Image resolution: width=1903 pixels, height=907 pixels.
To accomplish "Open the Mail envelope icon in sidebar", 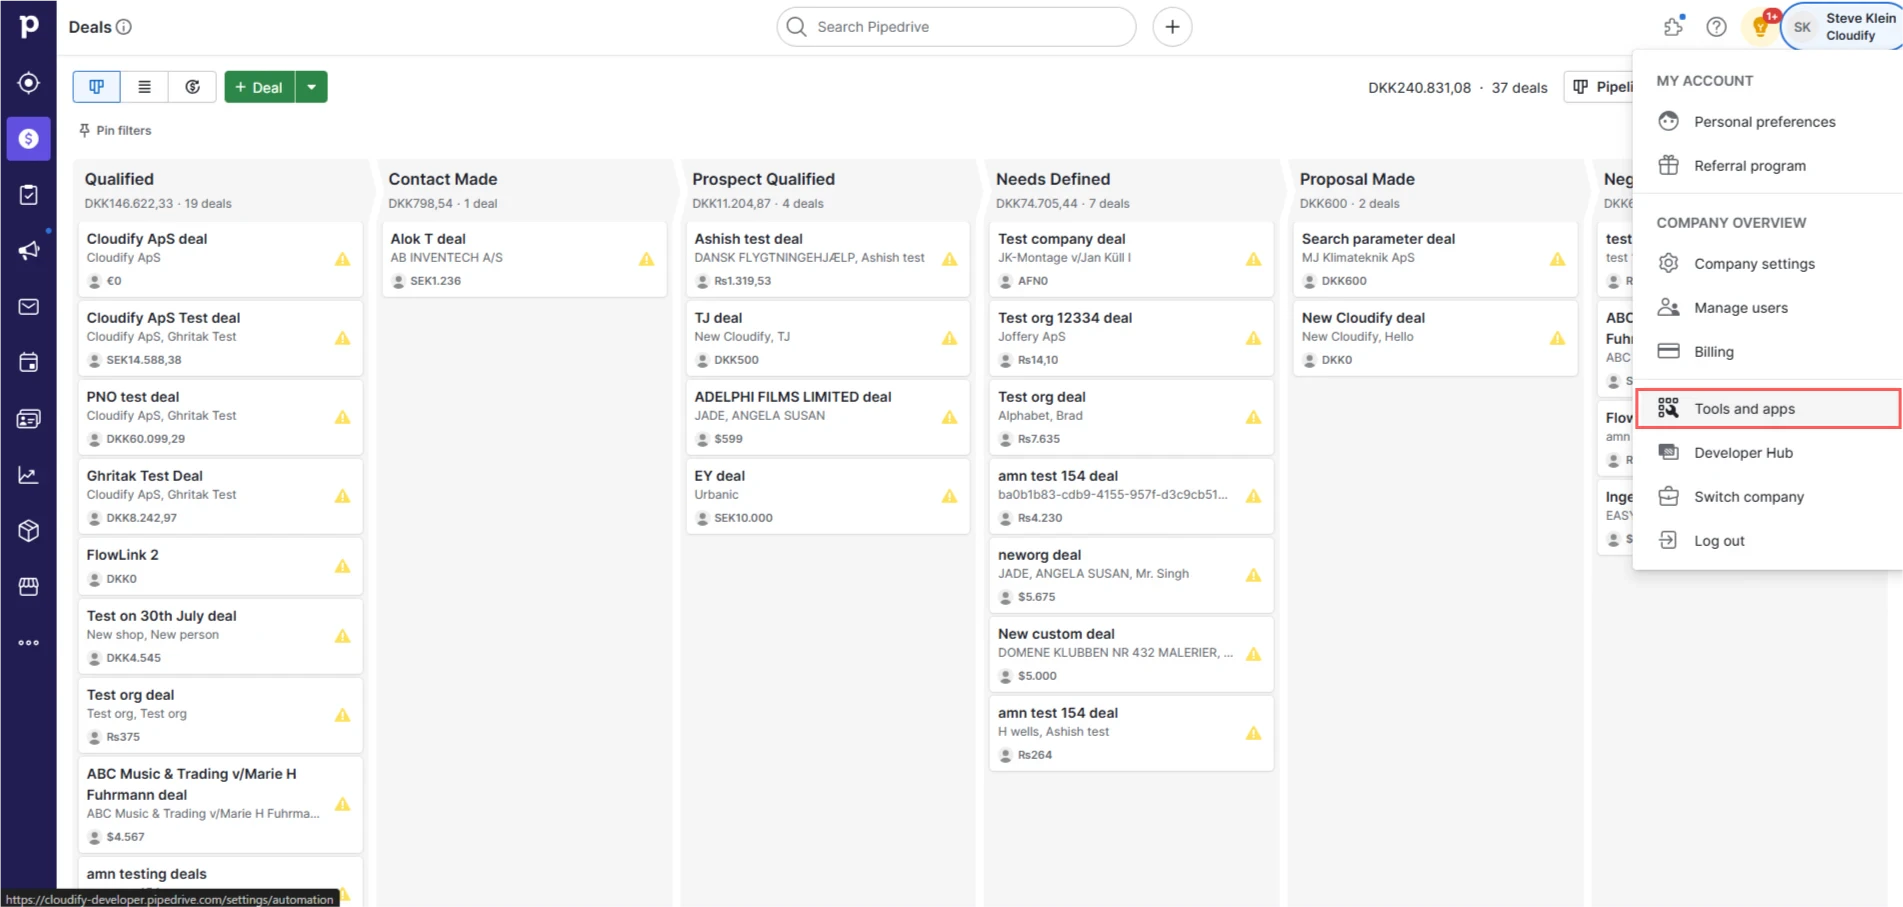I will (28, 307).
